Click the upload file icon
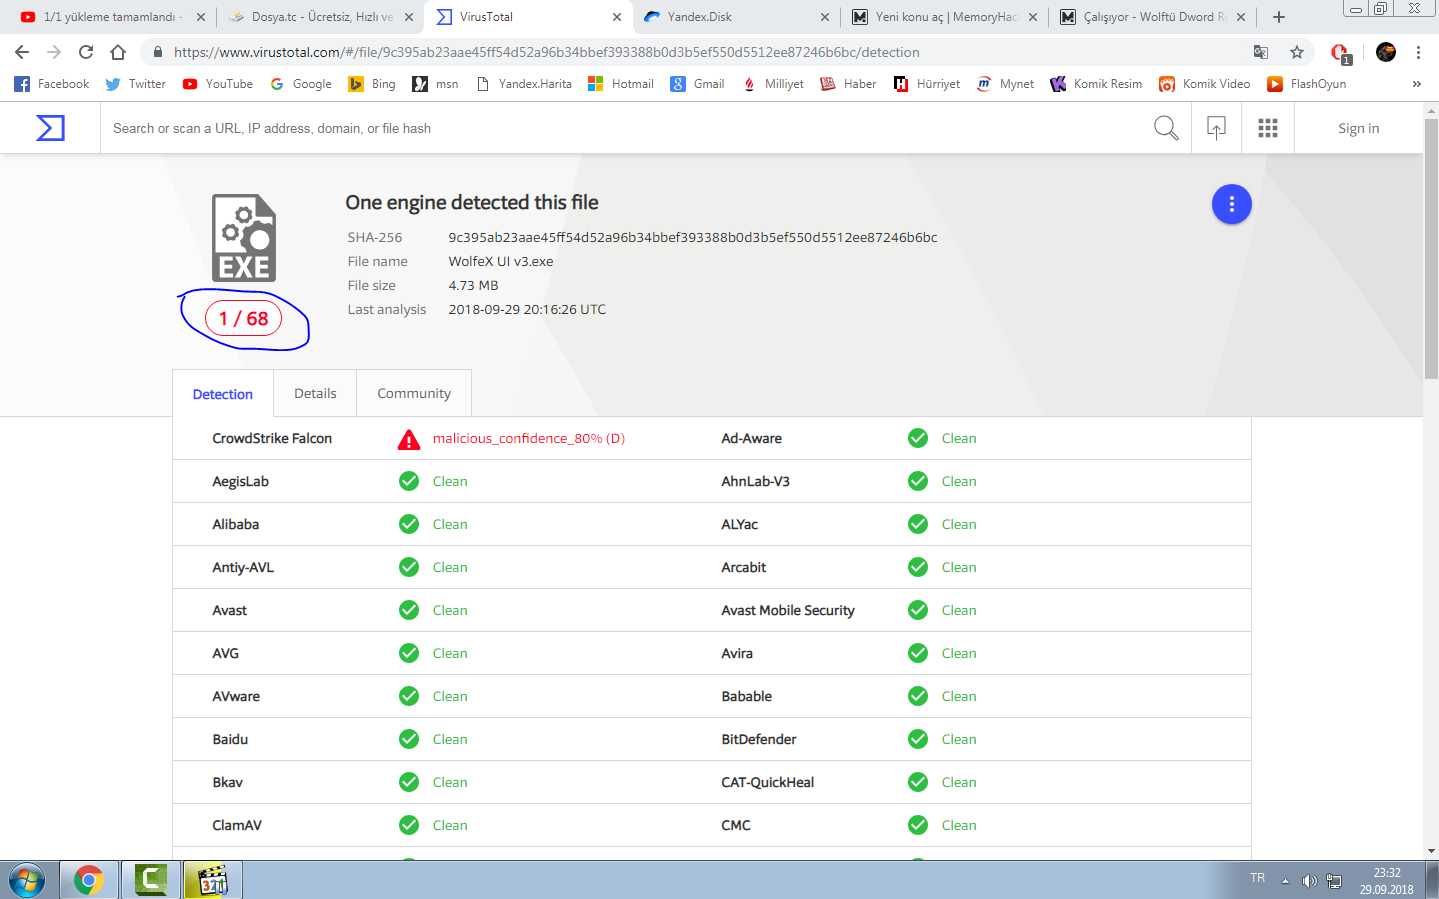 1216,128
